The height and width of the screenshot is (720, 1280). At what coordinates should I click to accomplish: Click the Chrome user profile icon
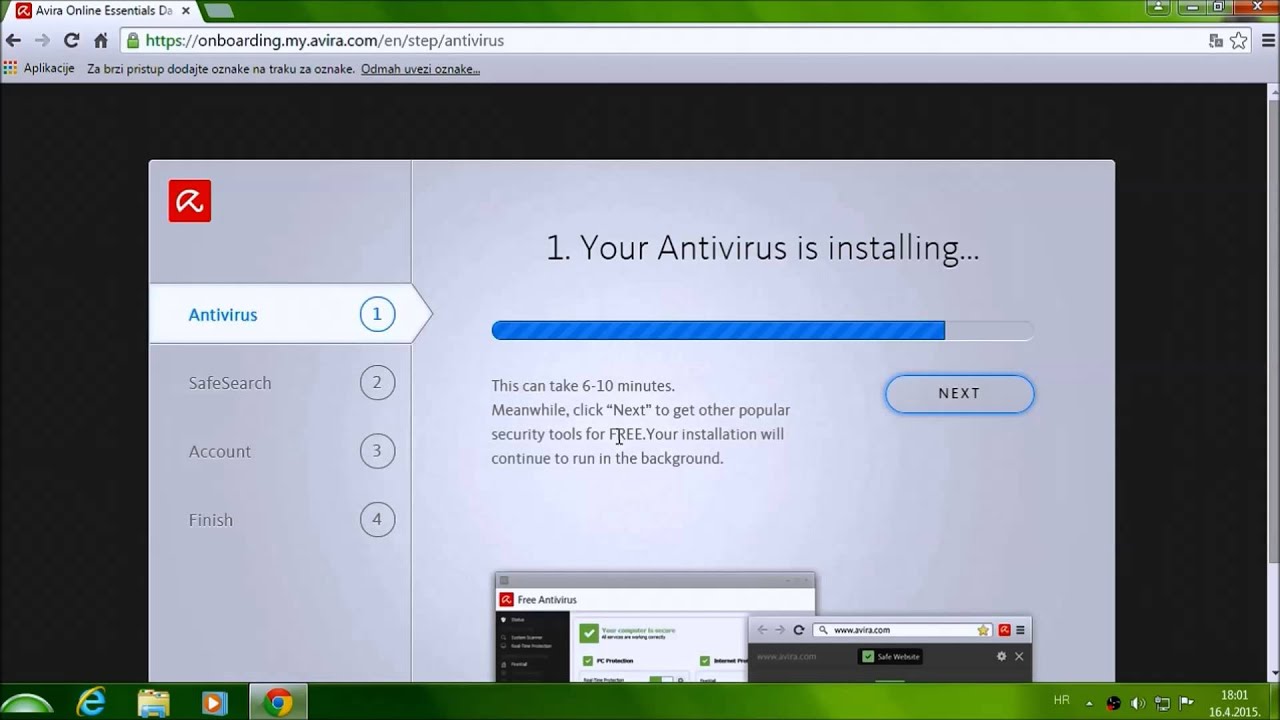pyautogui.click(x=1160, y=8)
